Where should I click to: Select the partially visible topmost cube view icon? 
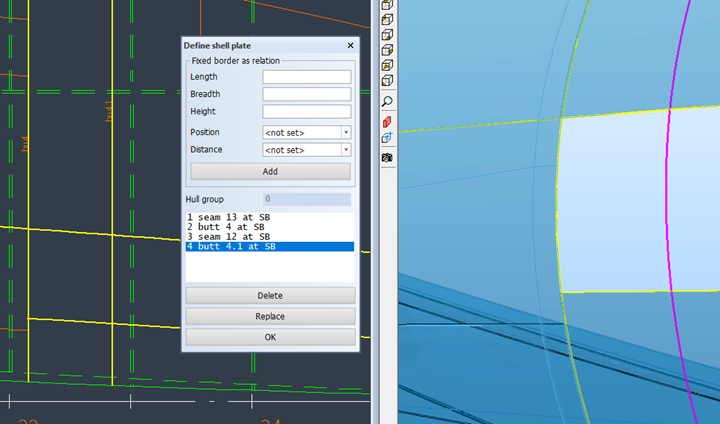387,4
